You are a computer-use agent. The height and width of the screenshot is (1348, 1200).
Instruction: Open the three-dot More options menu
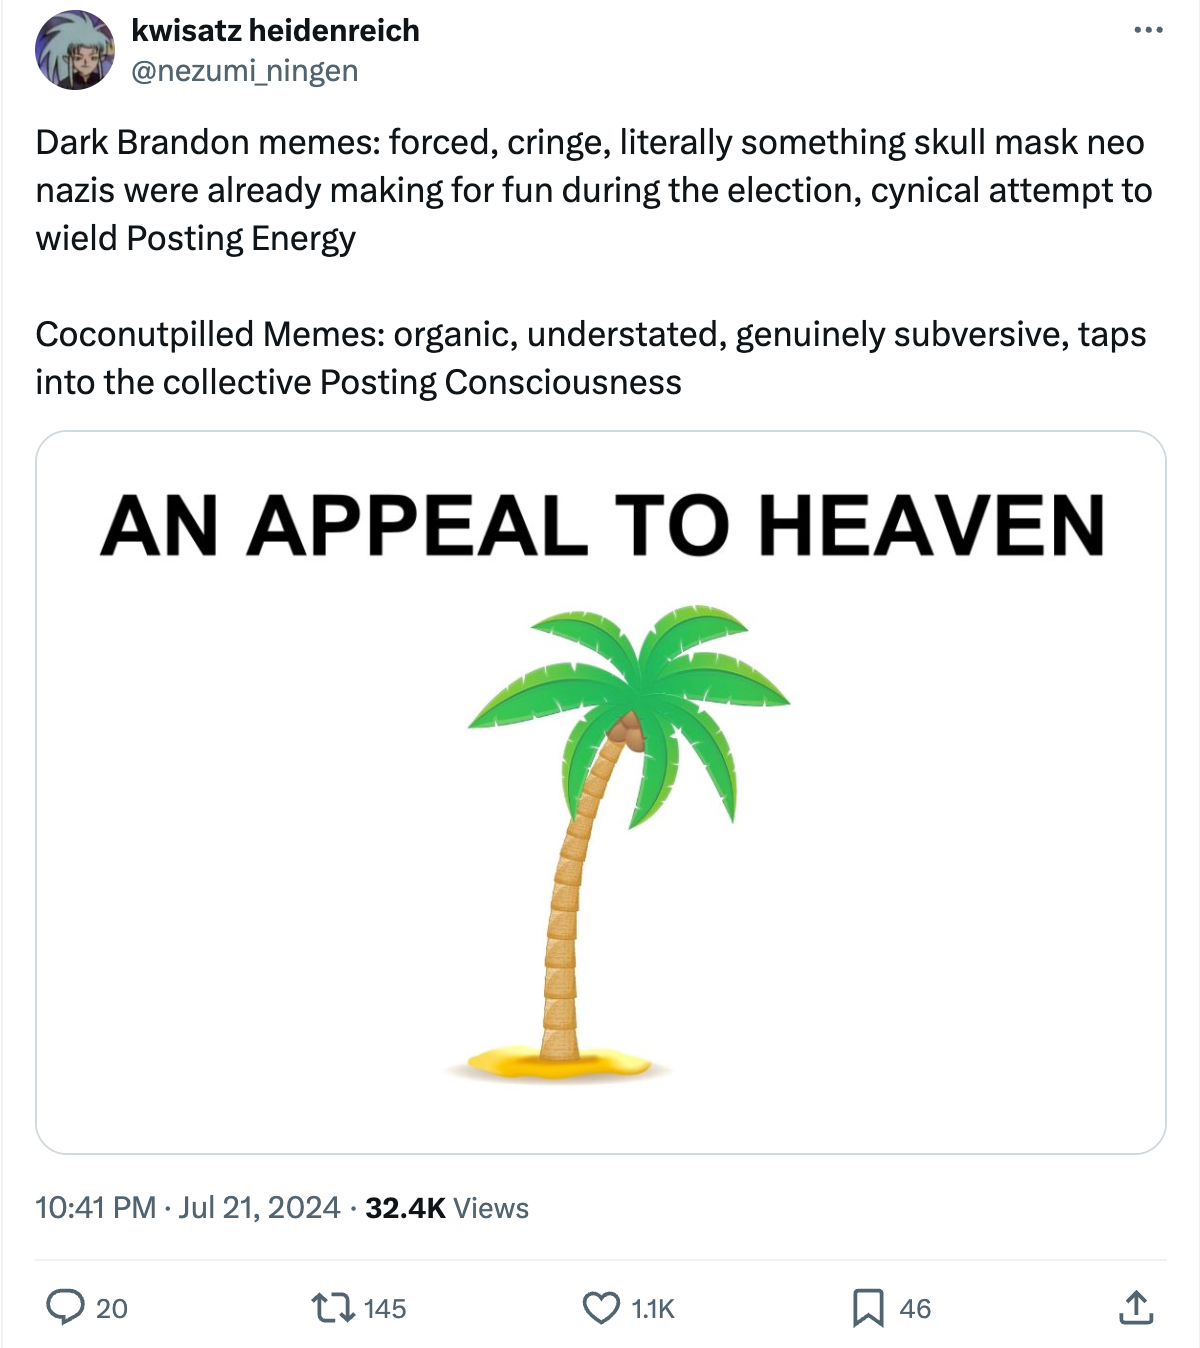click(x=1148, y=30)
